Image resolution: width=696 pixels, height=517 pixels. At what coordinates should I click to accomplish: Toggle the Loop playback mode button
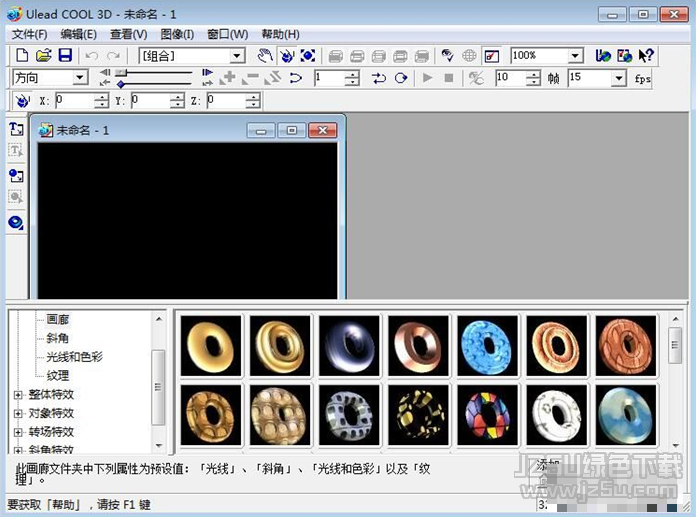pyautogui.click(x=401, y=78)
